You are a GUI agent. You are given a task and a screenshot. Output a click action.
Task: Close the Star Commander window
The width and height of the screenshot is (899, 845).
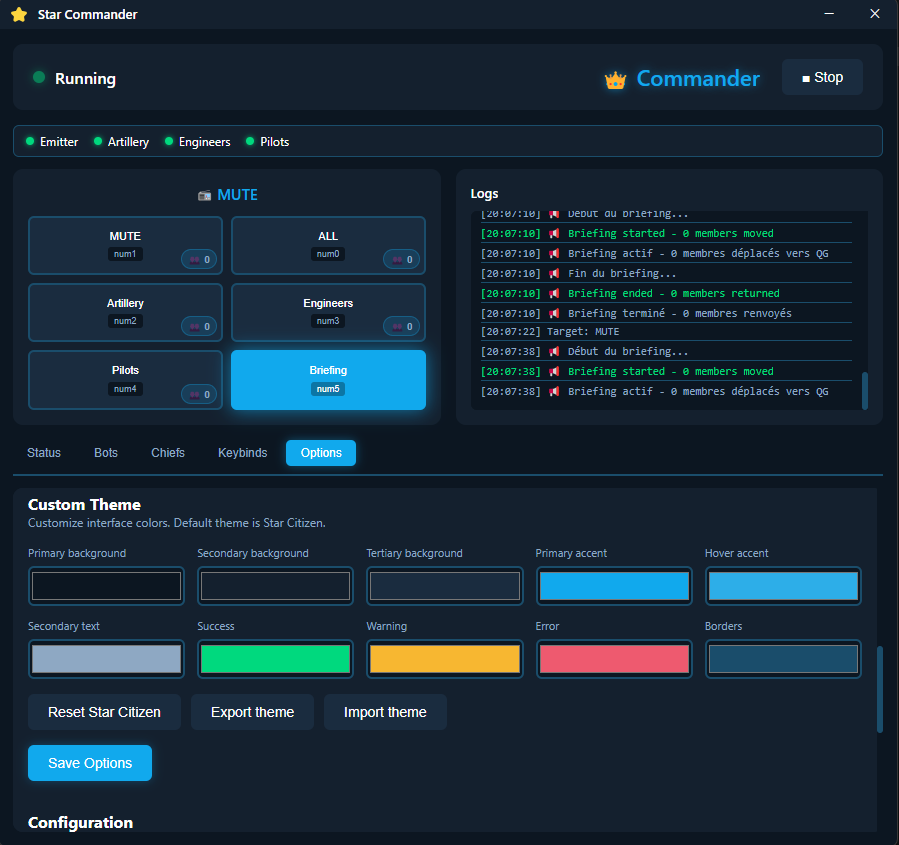875,14
